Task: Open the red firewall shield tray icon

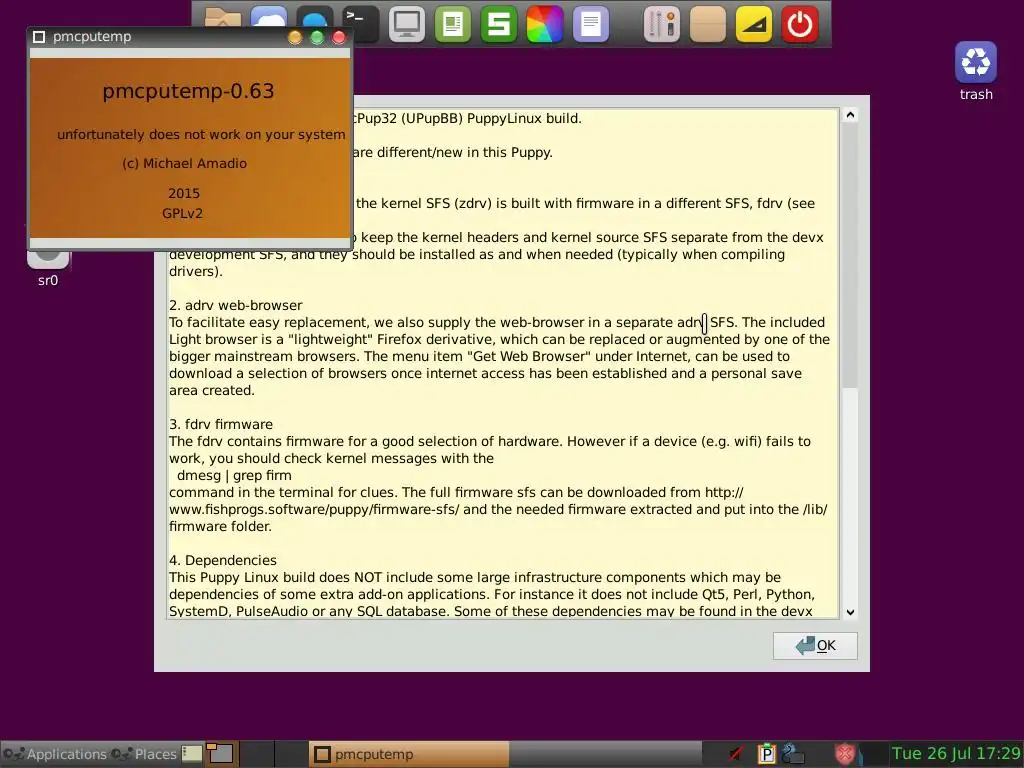Action: point(845,754)
